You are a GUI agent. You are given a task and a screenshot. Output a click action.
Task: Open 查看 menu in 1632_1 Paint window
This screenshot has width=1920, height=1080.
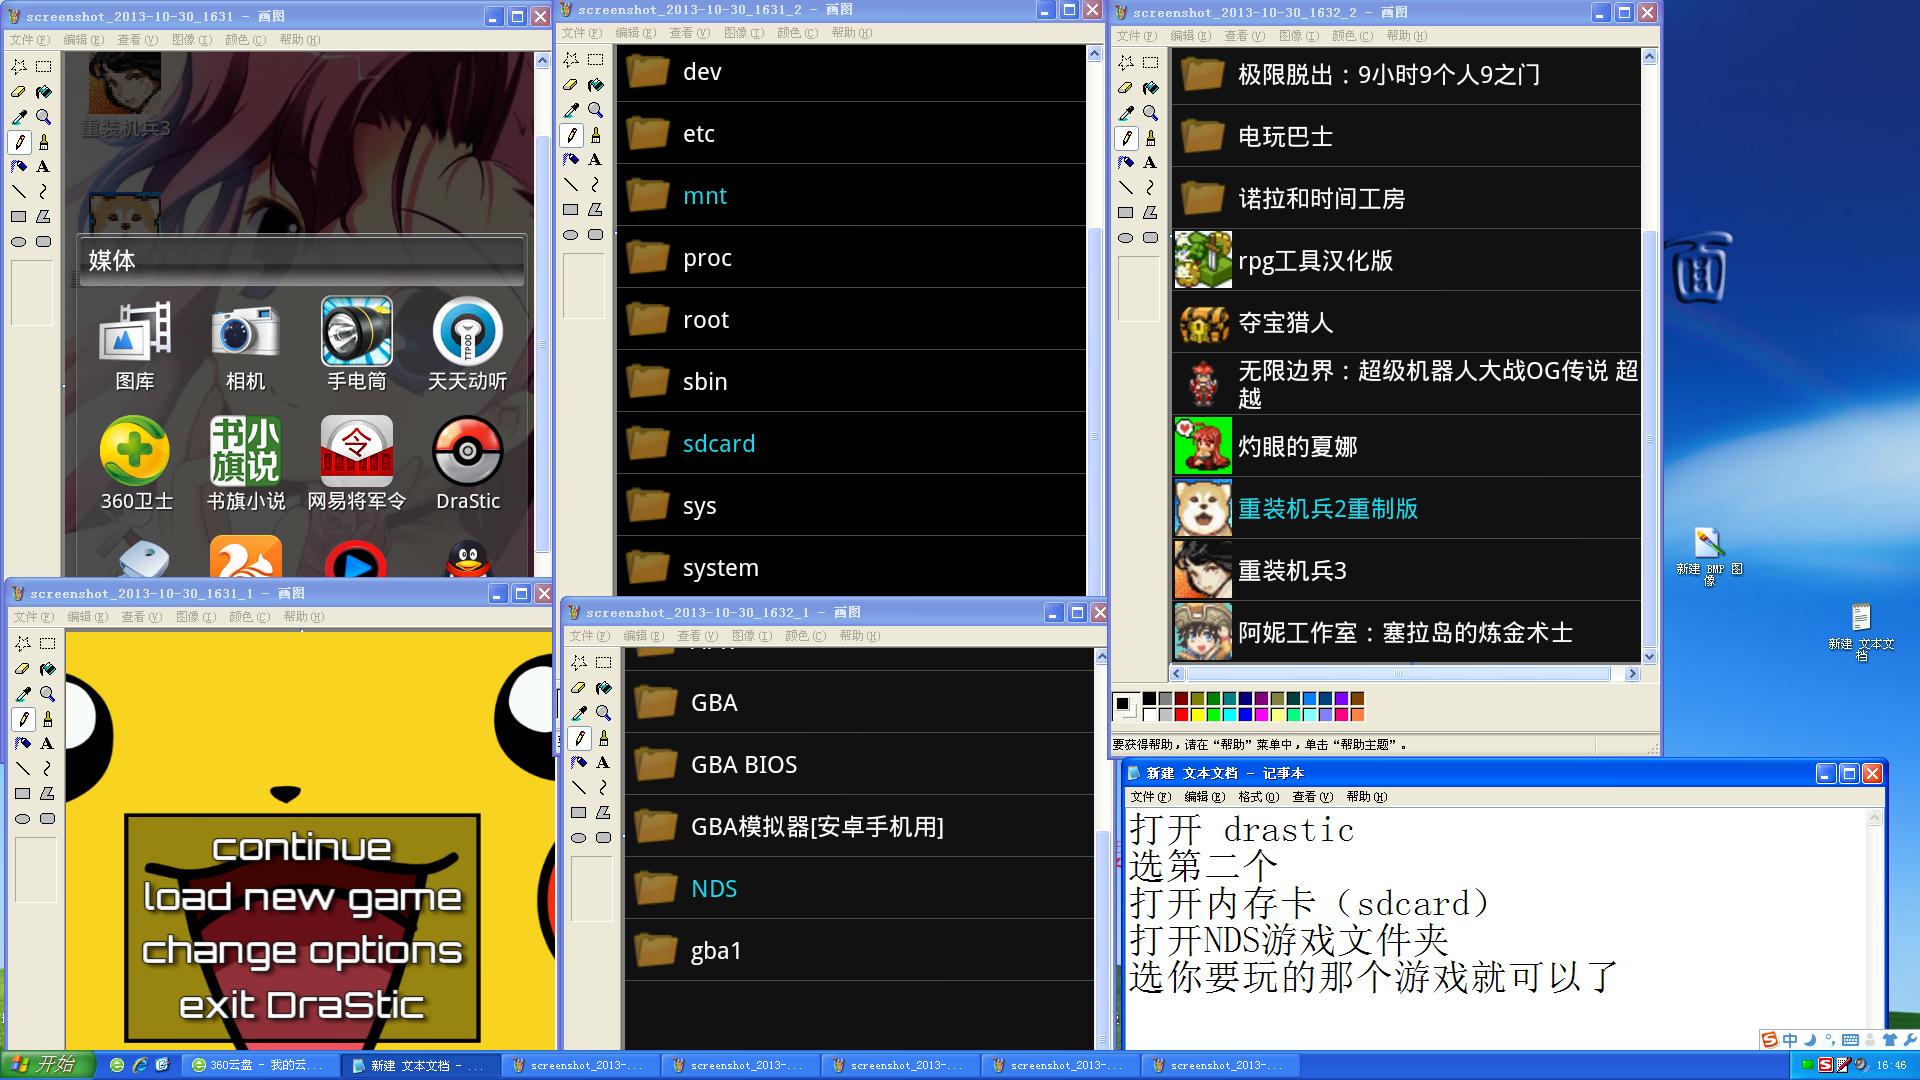click(697, 636)
